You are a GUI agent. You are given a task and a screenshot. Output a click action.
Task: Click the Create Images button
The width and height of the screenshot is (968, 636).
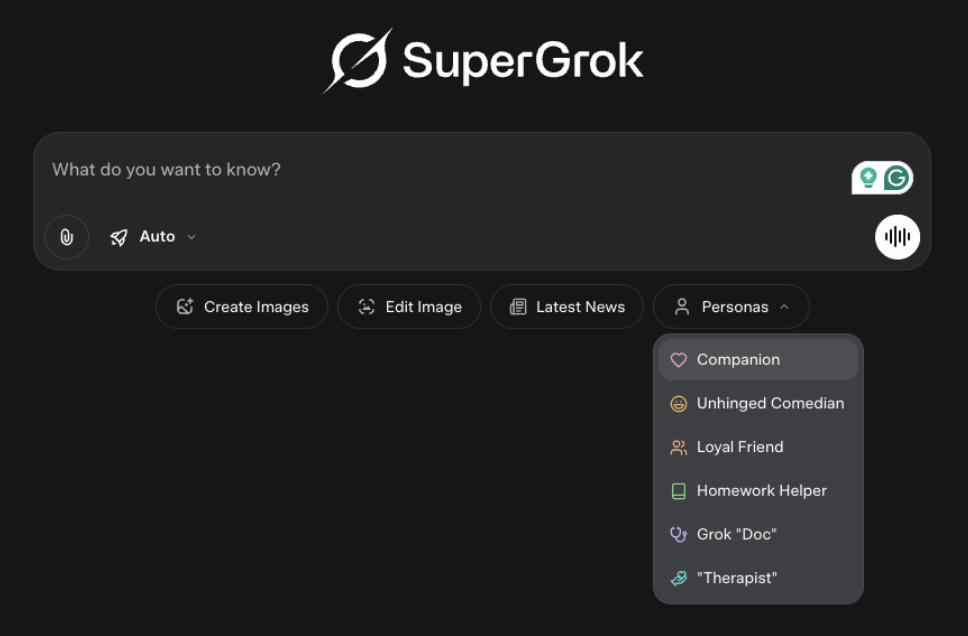242,307
